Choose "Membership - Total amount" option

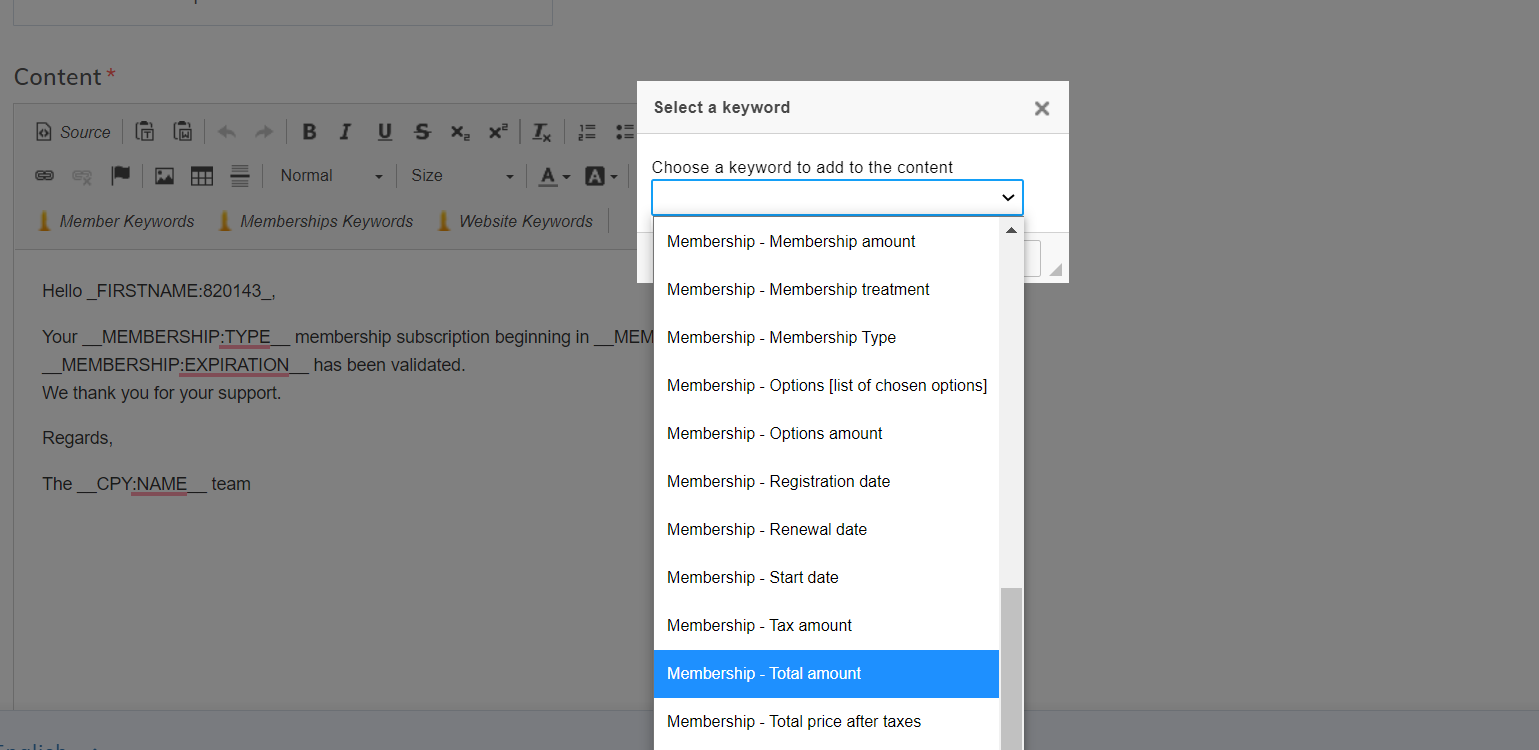pyautogui.click(x=764, y=674)
